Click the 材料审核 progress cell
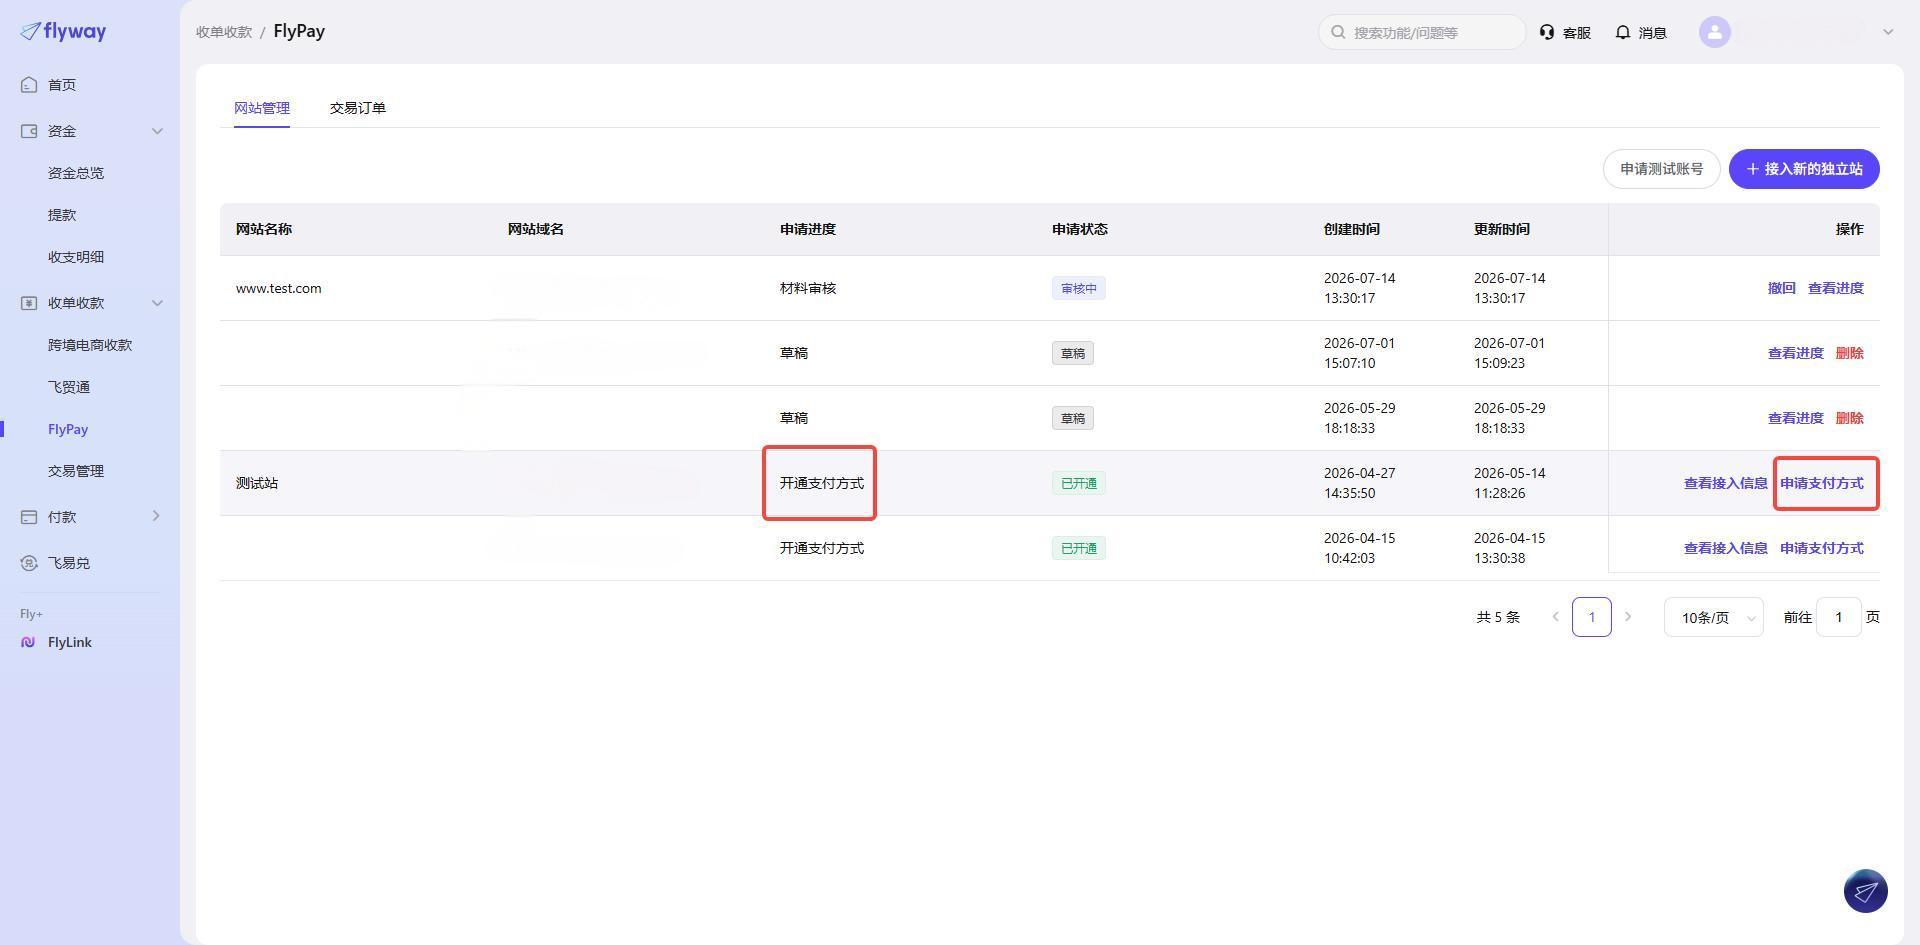1920x945 pixels. 808,288
